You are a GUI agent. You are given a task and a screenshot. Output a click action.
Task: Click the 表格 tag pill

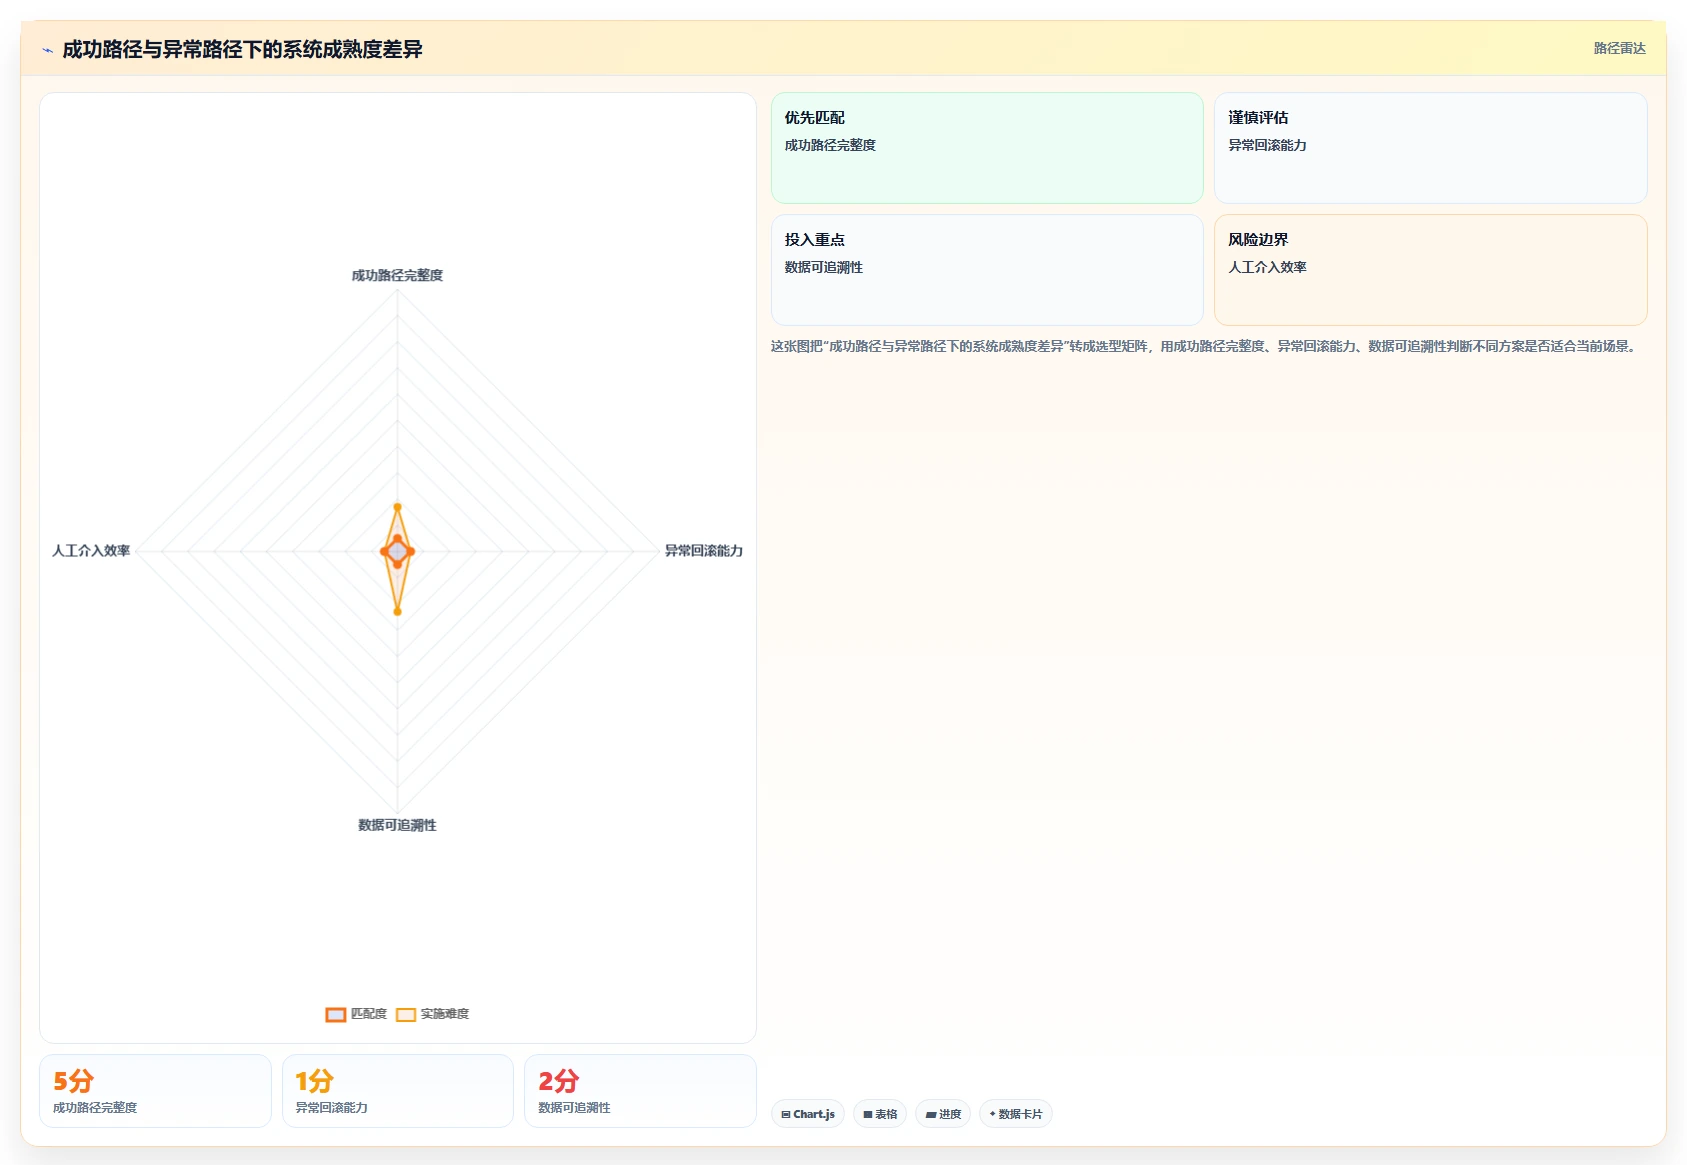click(880, 1114)
